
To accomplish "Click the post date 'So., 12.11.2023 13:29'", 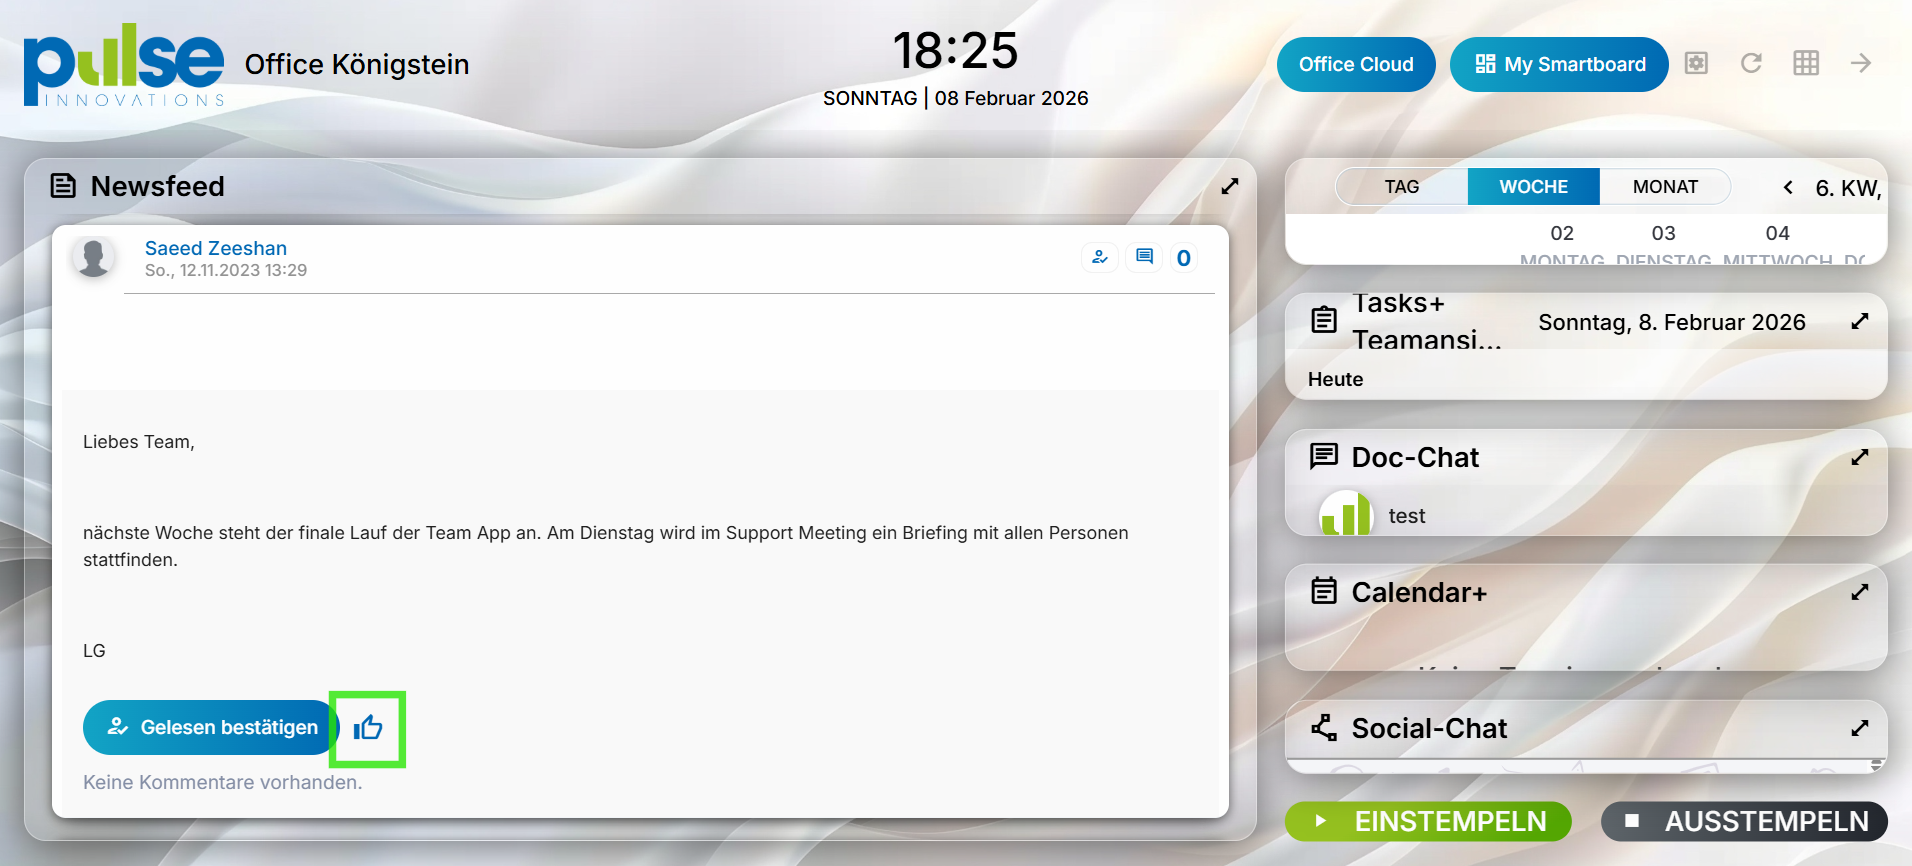I will pos(226,270).
